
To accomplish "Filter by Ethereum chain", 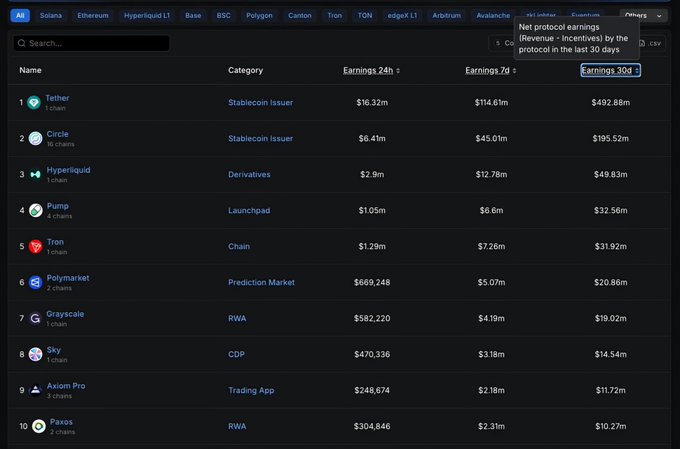I will 93,16.
